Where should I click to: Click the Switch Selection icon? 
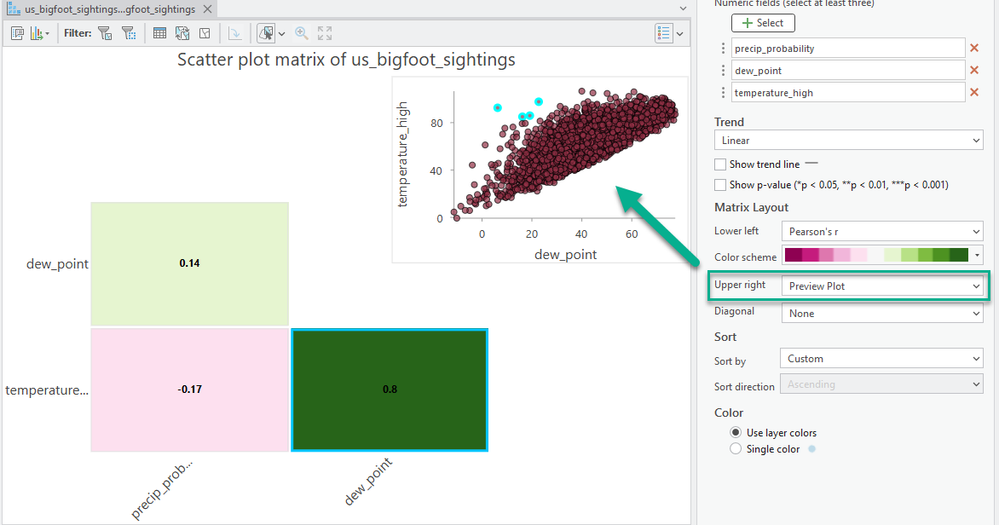pos(182,33)
